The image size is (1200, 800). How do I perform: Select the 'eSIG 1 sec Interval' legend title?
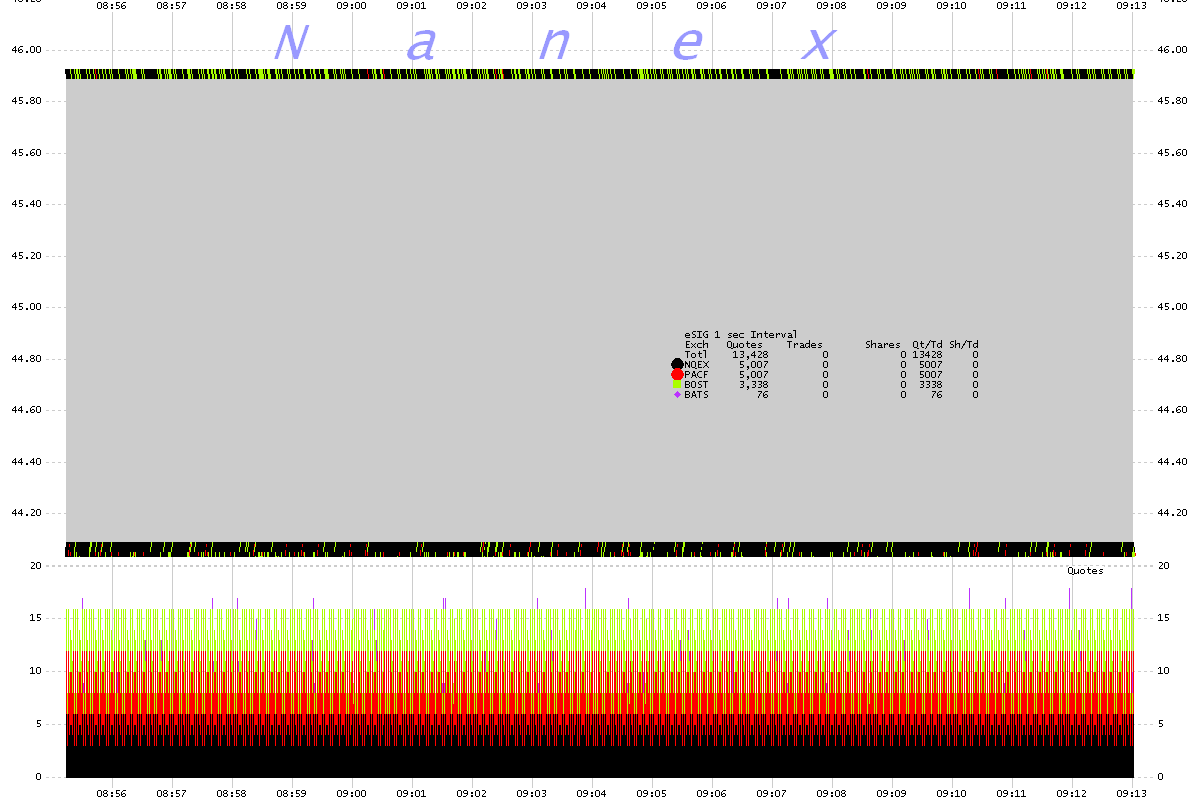pos(741,334)
